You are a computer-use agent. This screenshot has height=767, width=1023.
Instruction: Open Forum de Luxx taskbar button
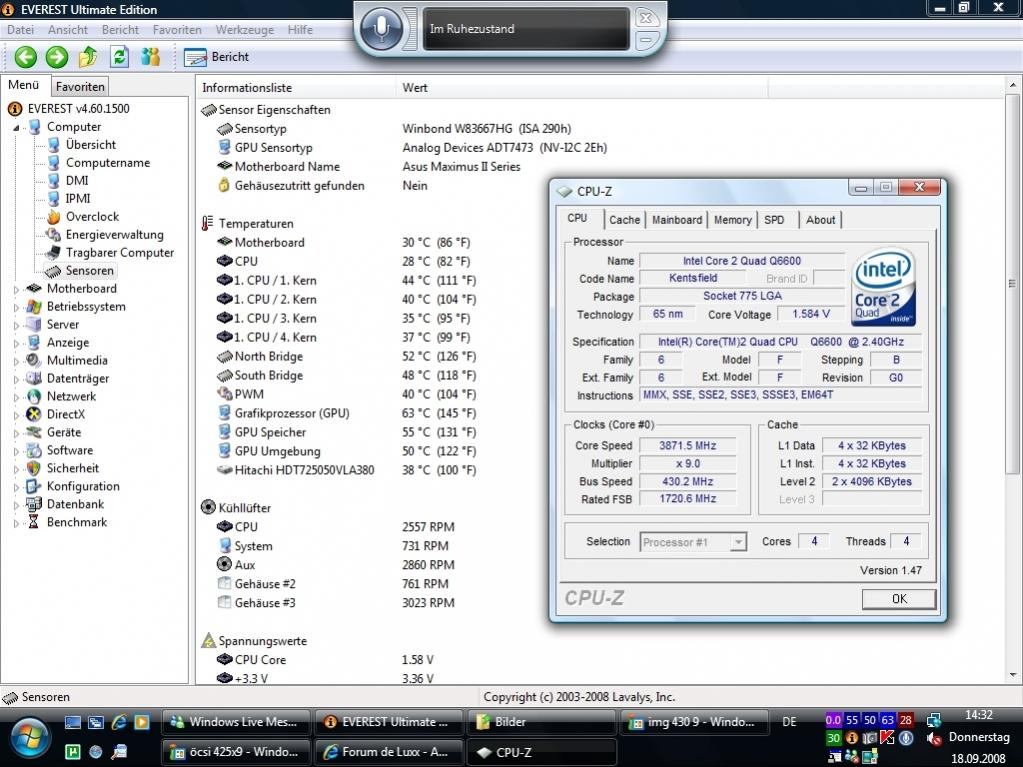388,752
